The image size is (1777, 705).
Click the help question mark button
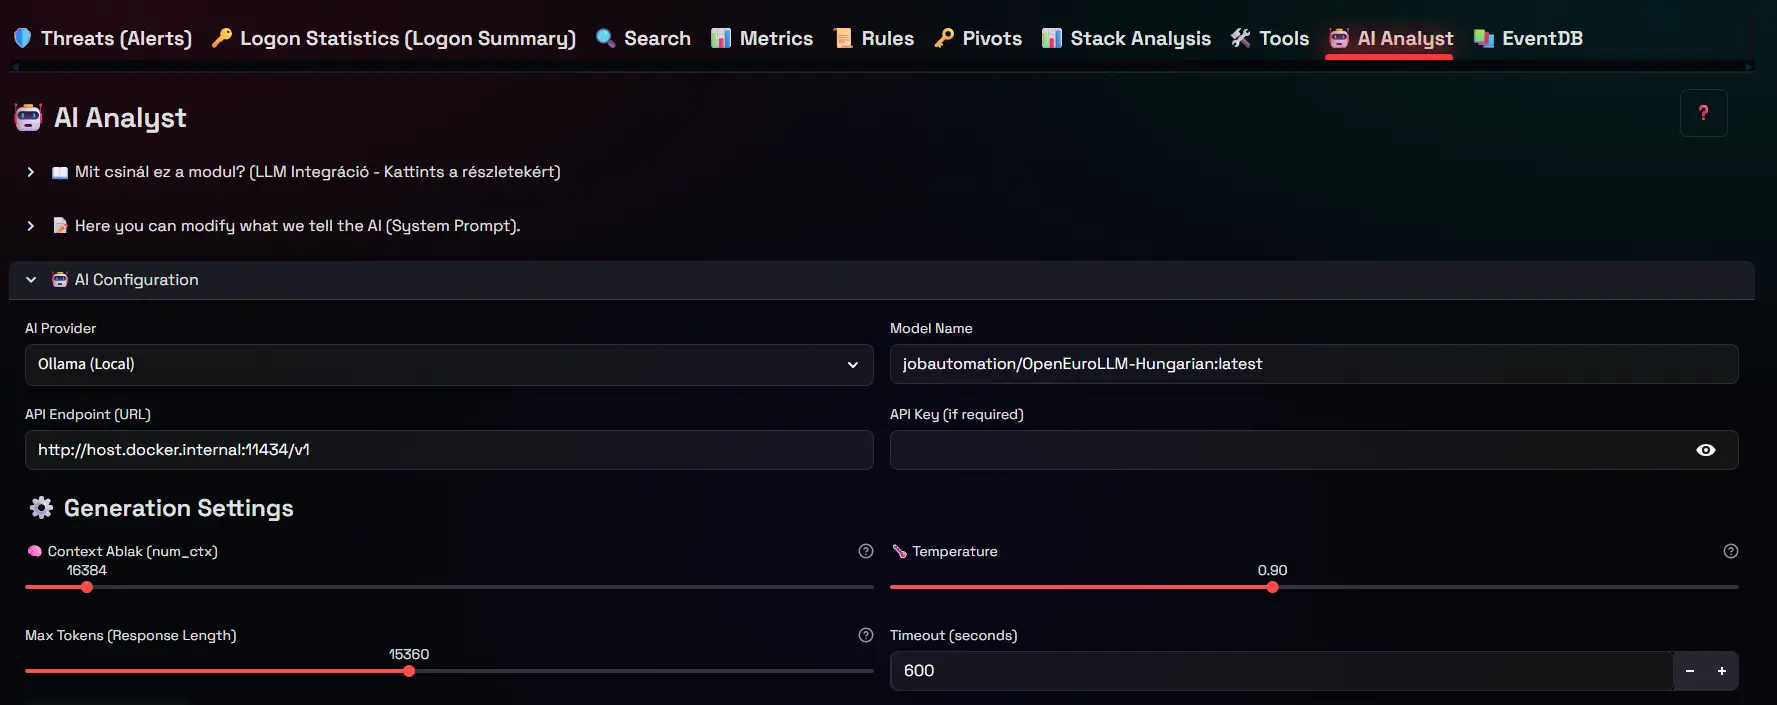pyautogui.click(x=1703, y=113)
